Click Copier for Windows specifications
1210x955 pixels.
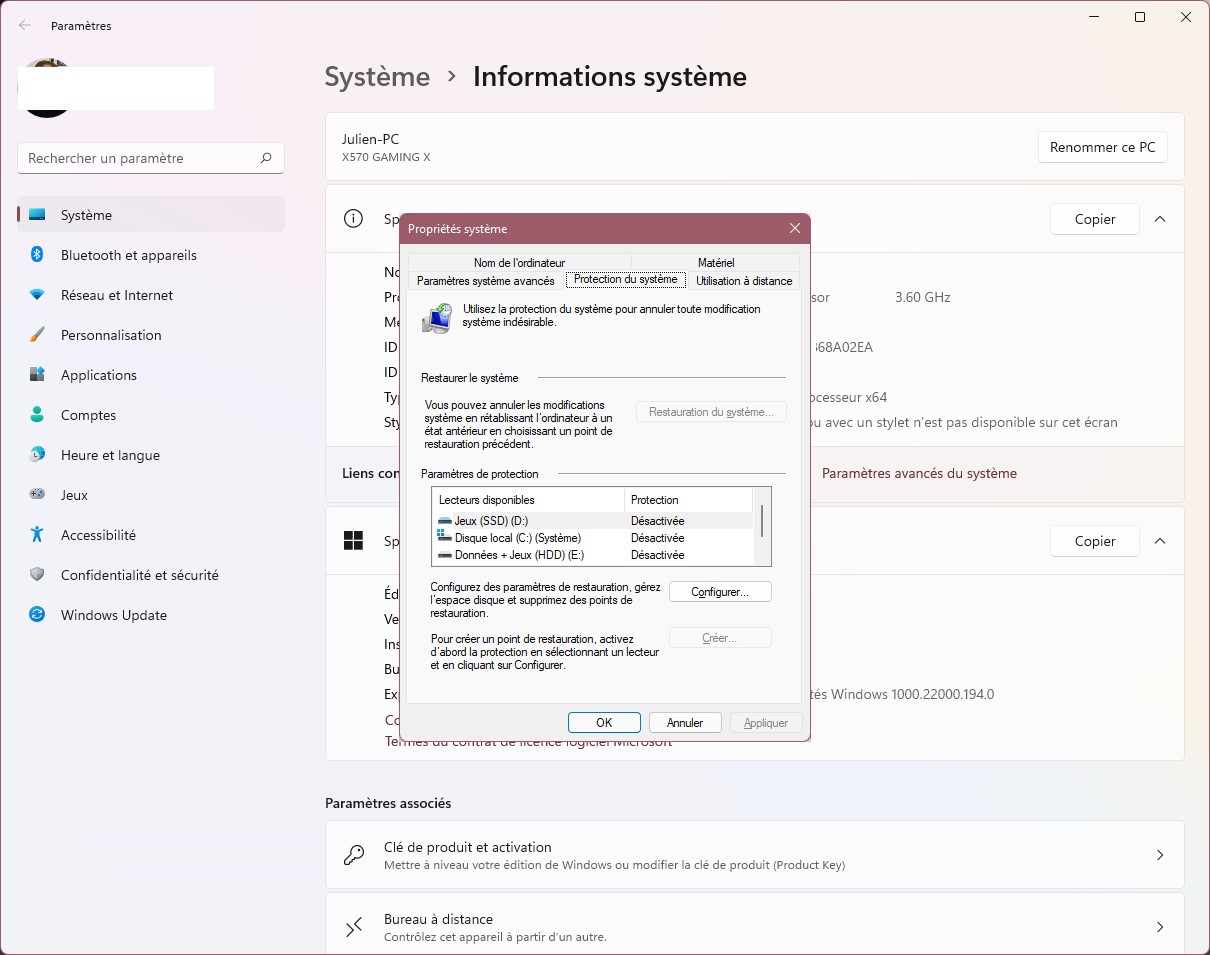tap(1095, 541)
